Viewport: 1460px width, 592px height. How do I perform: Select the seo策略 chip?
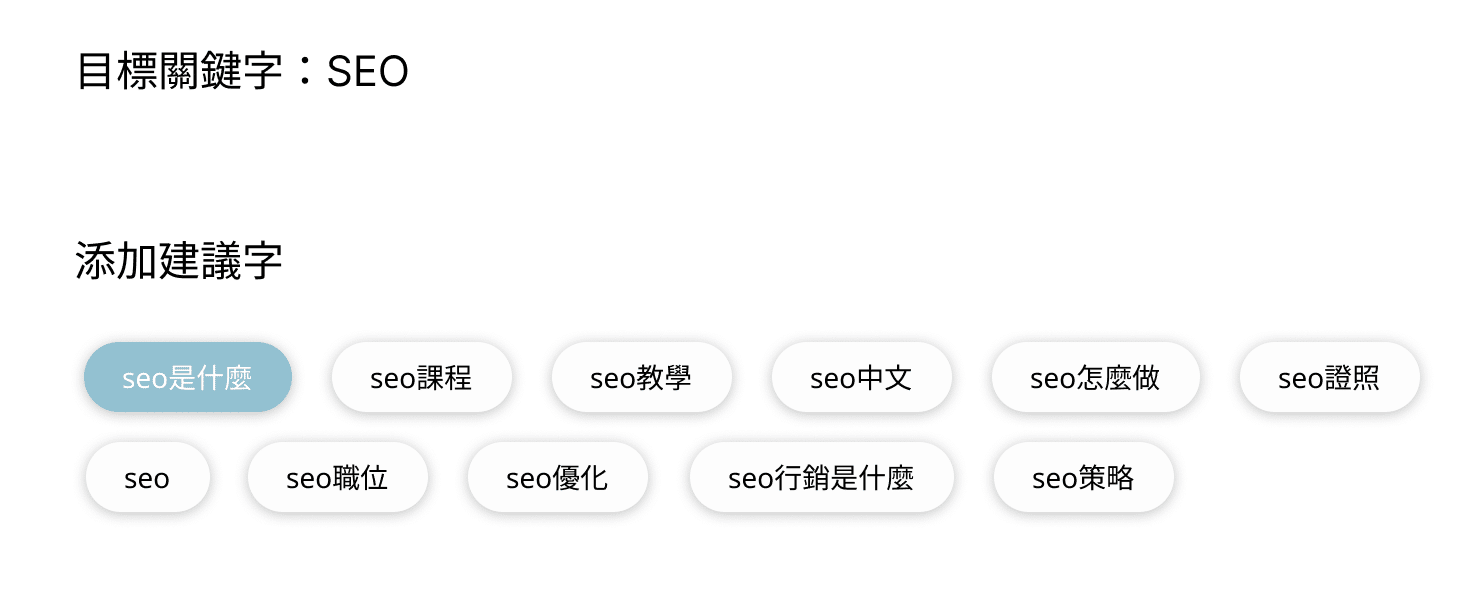[1083, 477]
